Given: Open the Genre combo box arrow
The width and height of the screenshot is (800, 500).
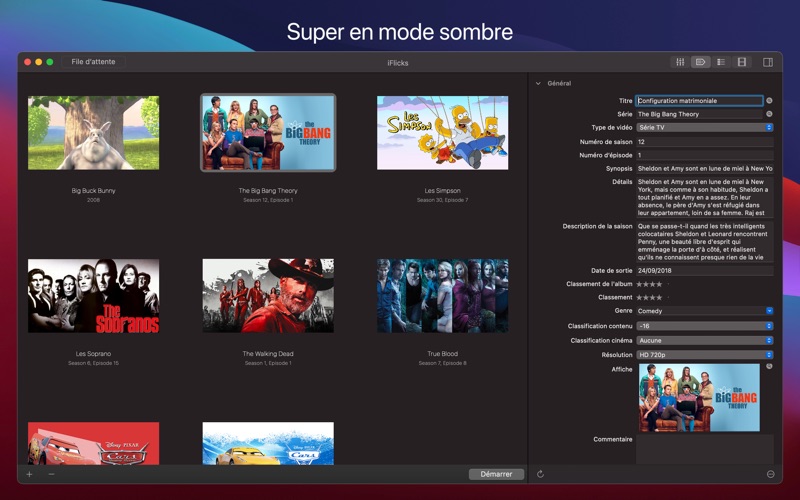Looking at the screenshot, I should click(769, 311).
